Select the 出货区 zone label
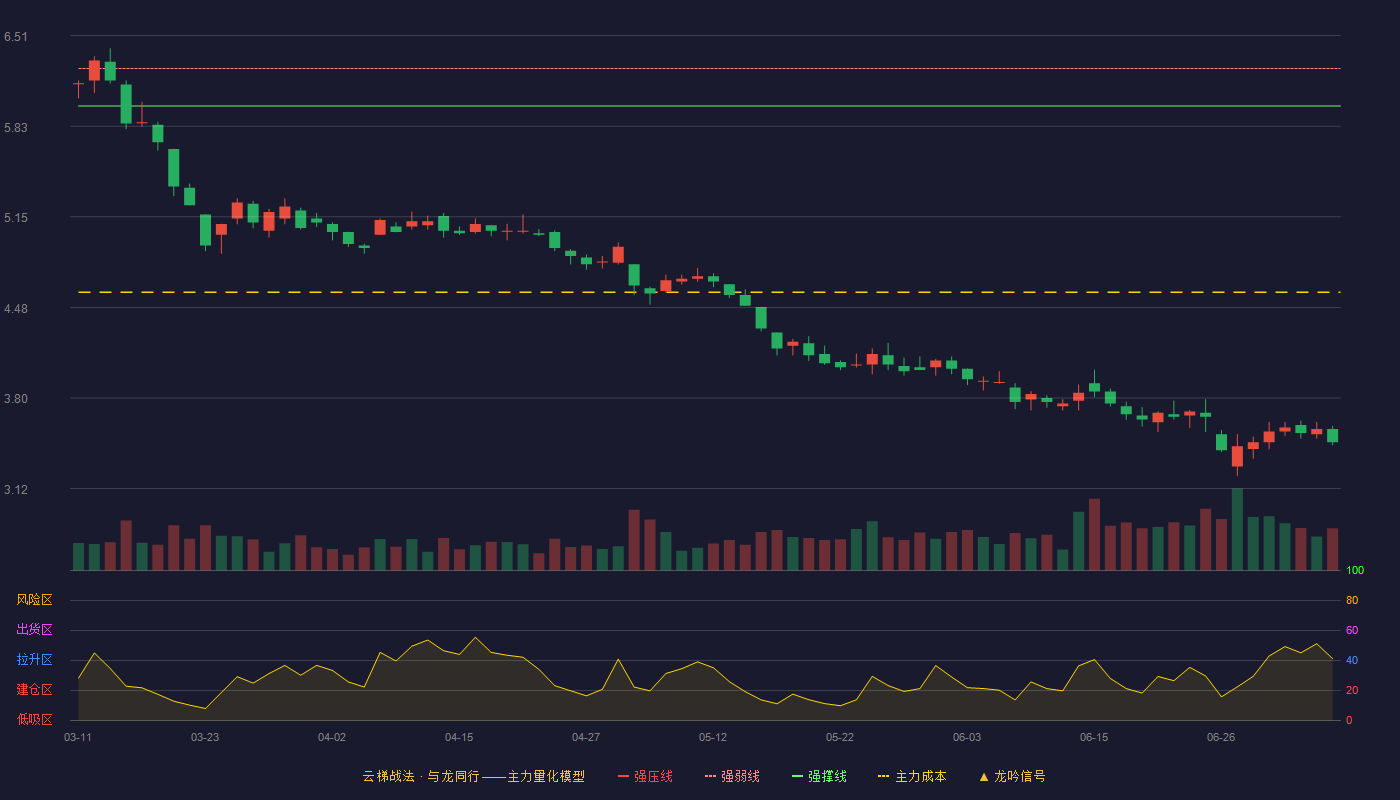 [x=34, y=630]
